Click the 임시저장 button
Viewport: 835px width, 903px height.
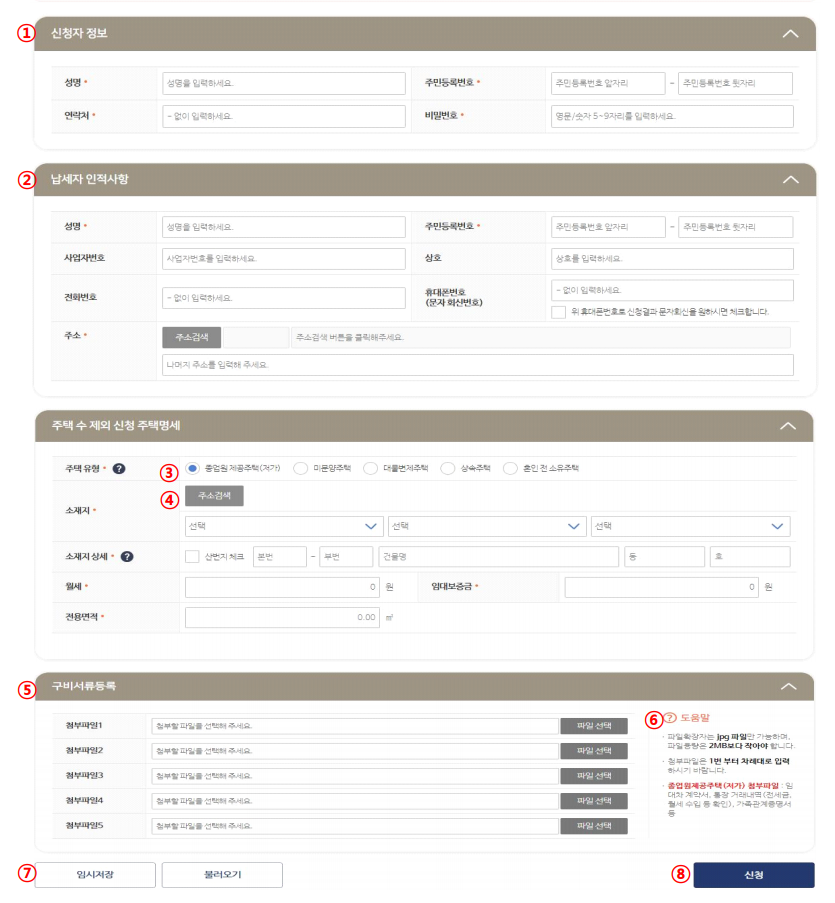95,875
